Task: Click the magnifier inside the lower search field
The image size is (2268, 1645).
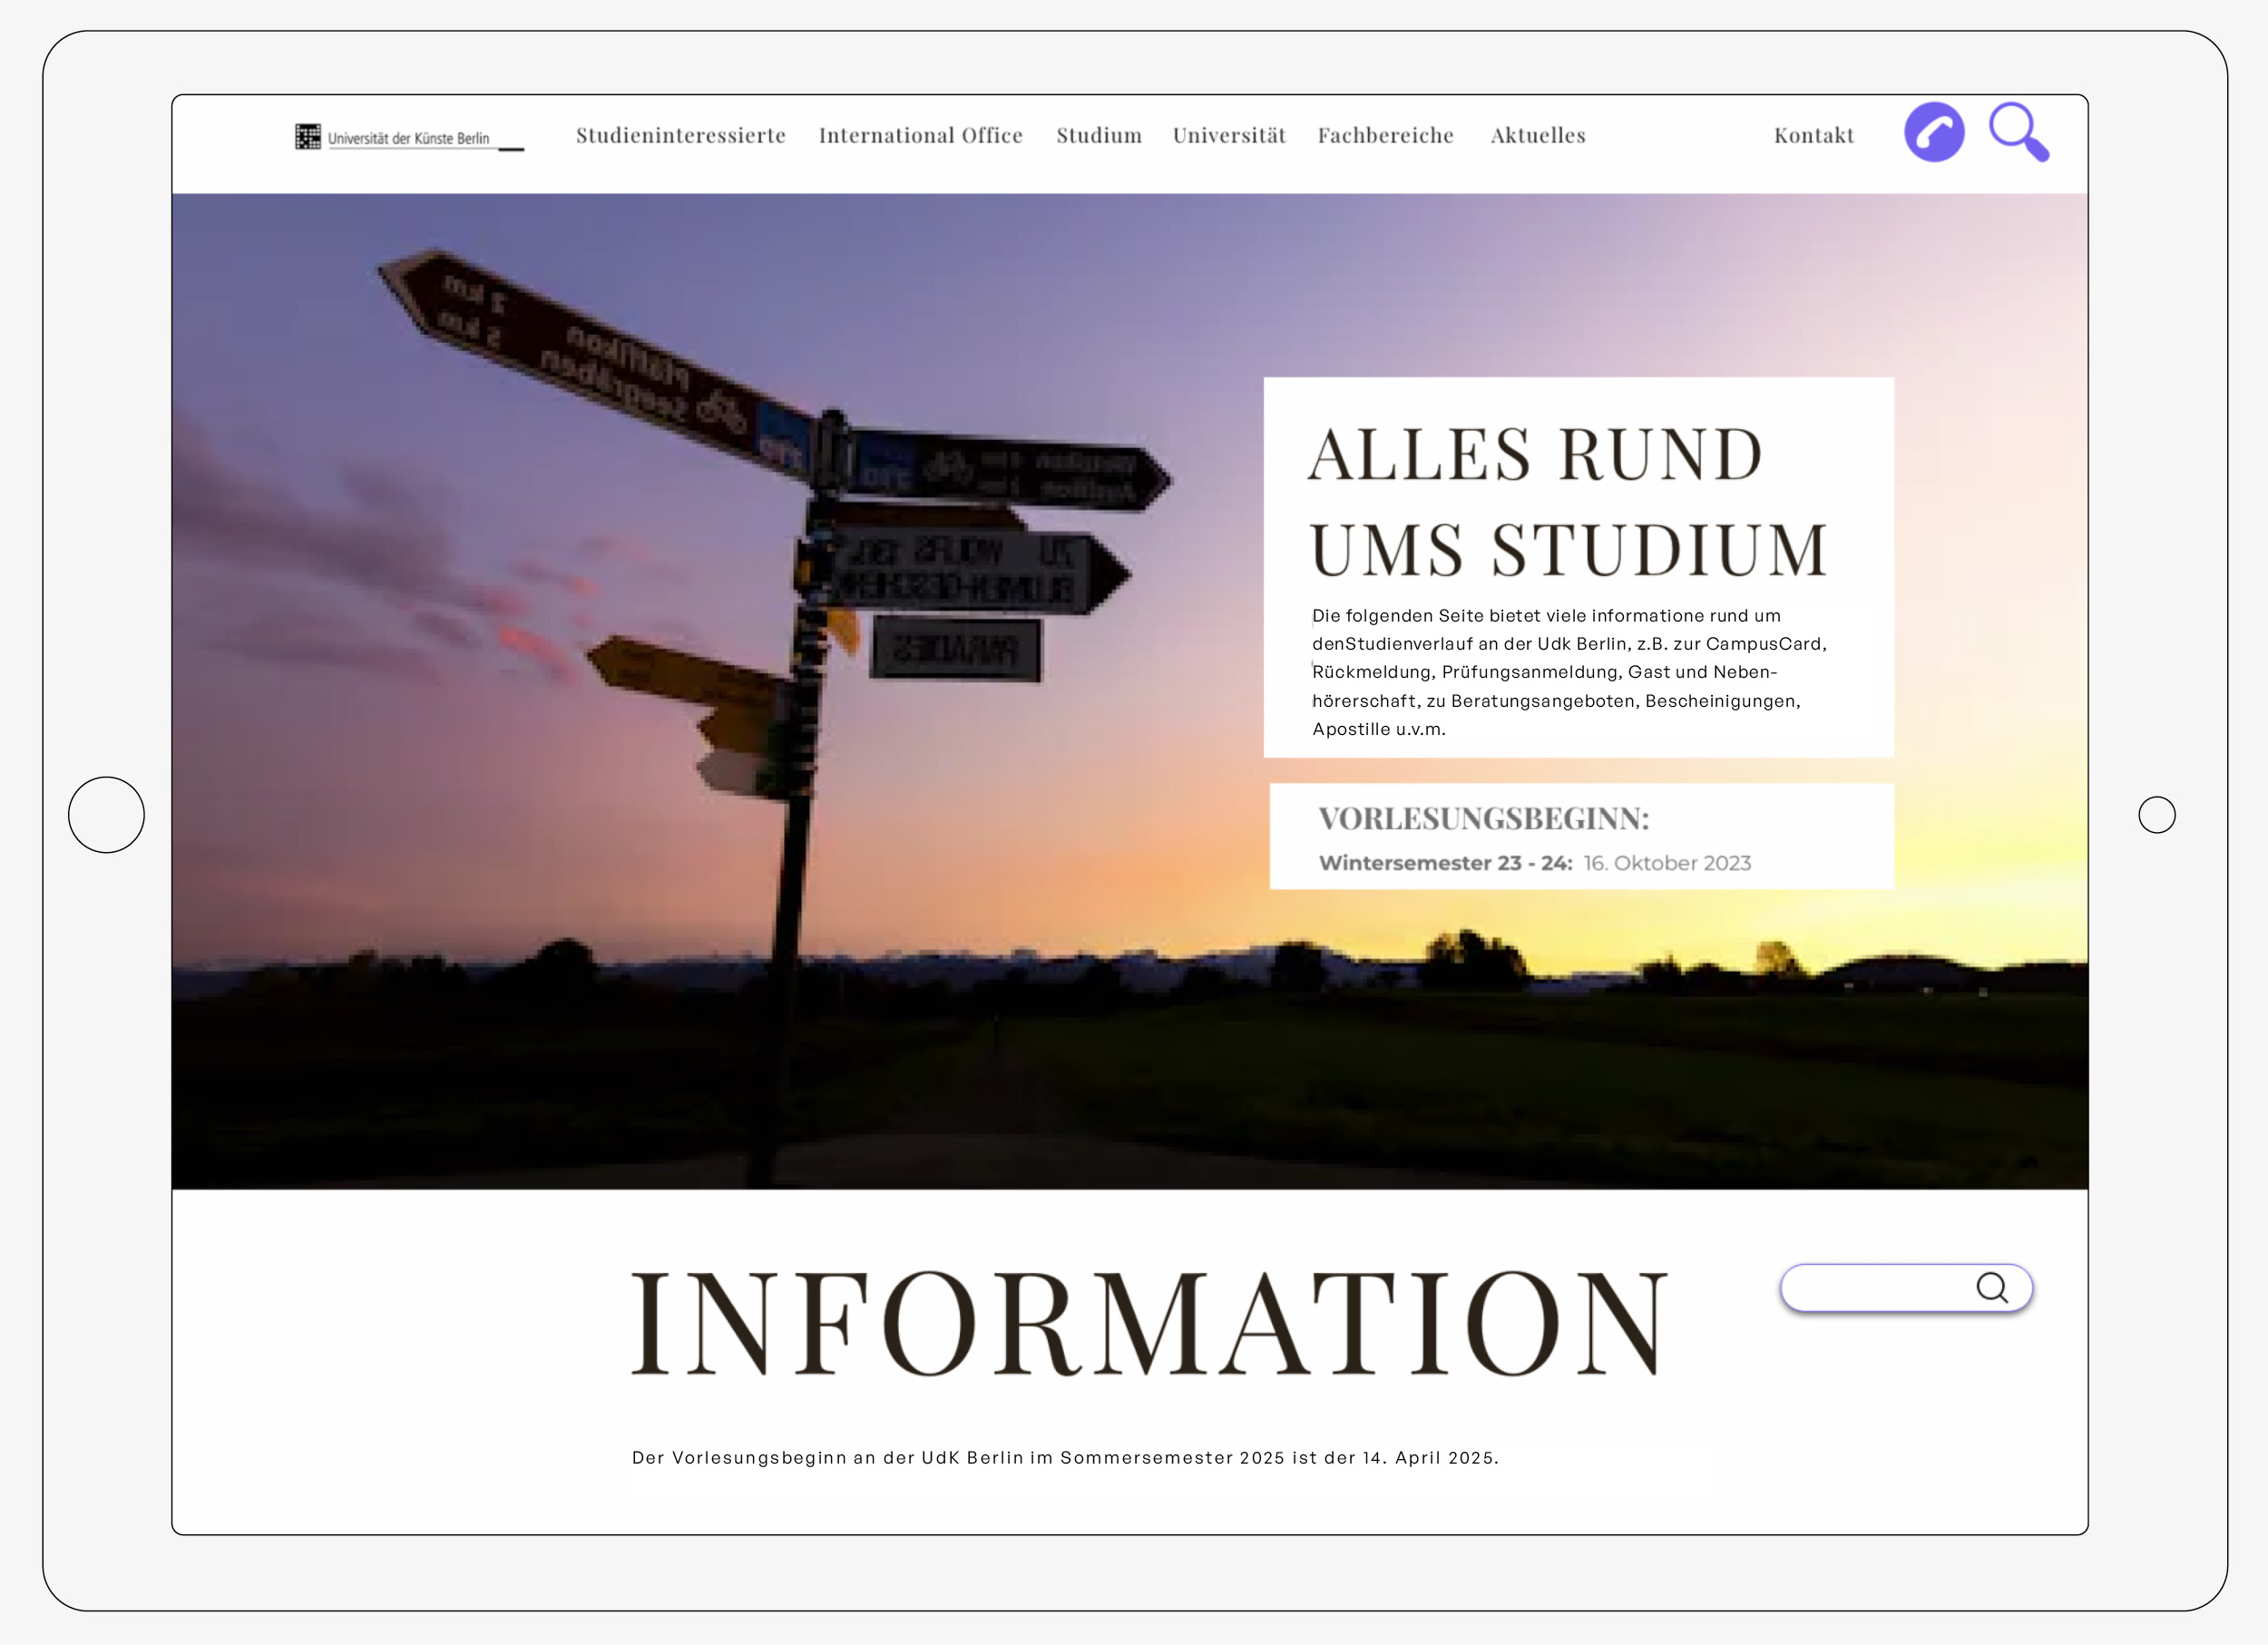Action: click(1991, 1287)
